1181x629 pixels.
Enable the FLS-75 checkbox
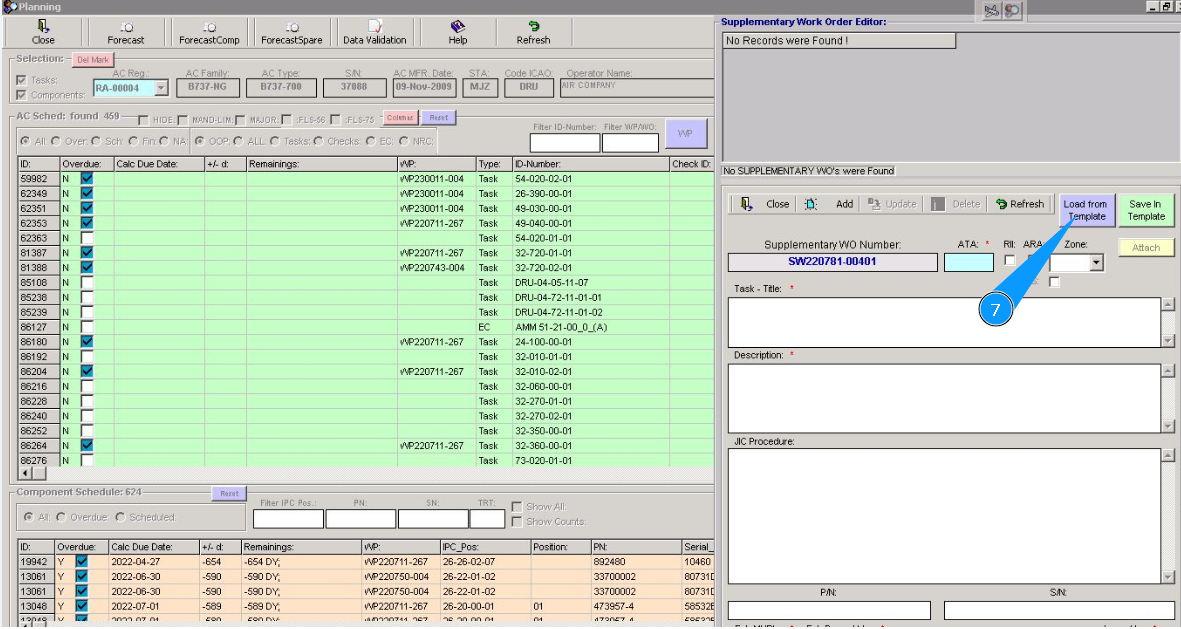pos(335,121)
